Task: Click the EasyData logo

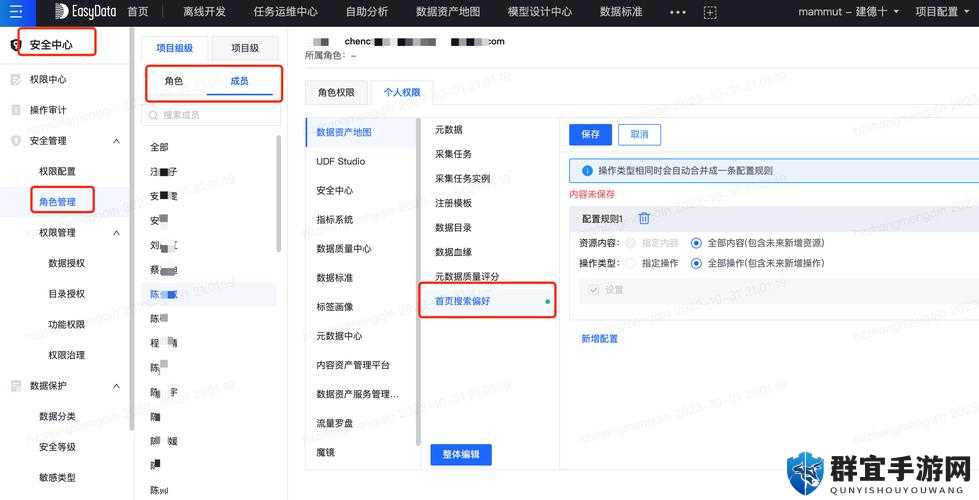Action: click(x=85, y=11)
